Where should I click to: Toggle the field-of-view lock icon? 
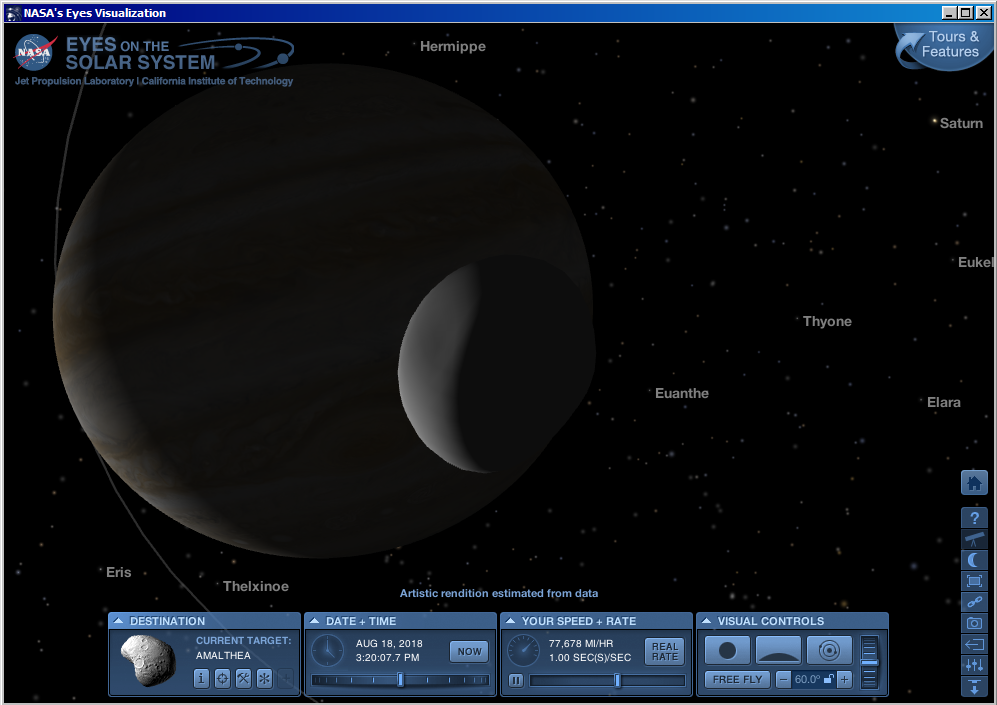pyautogui.click(x=829, y=680)
